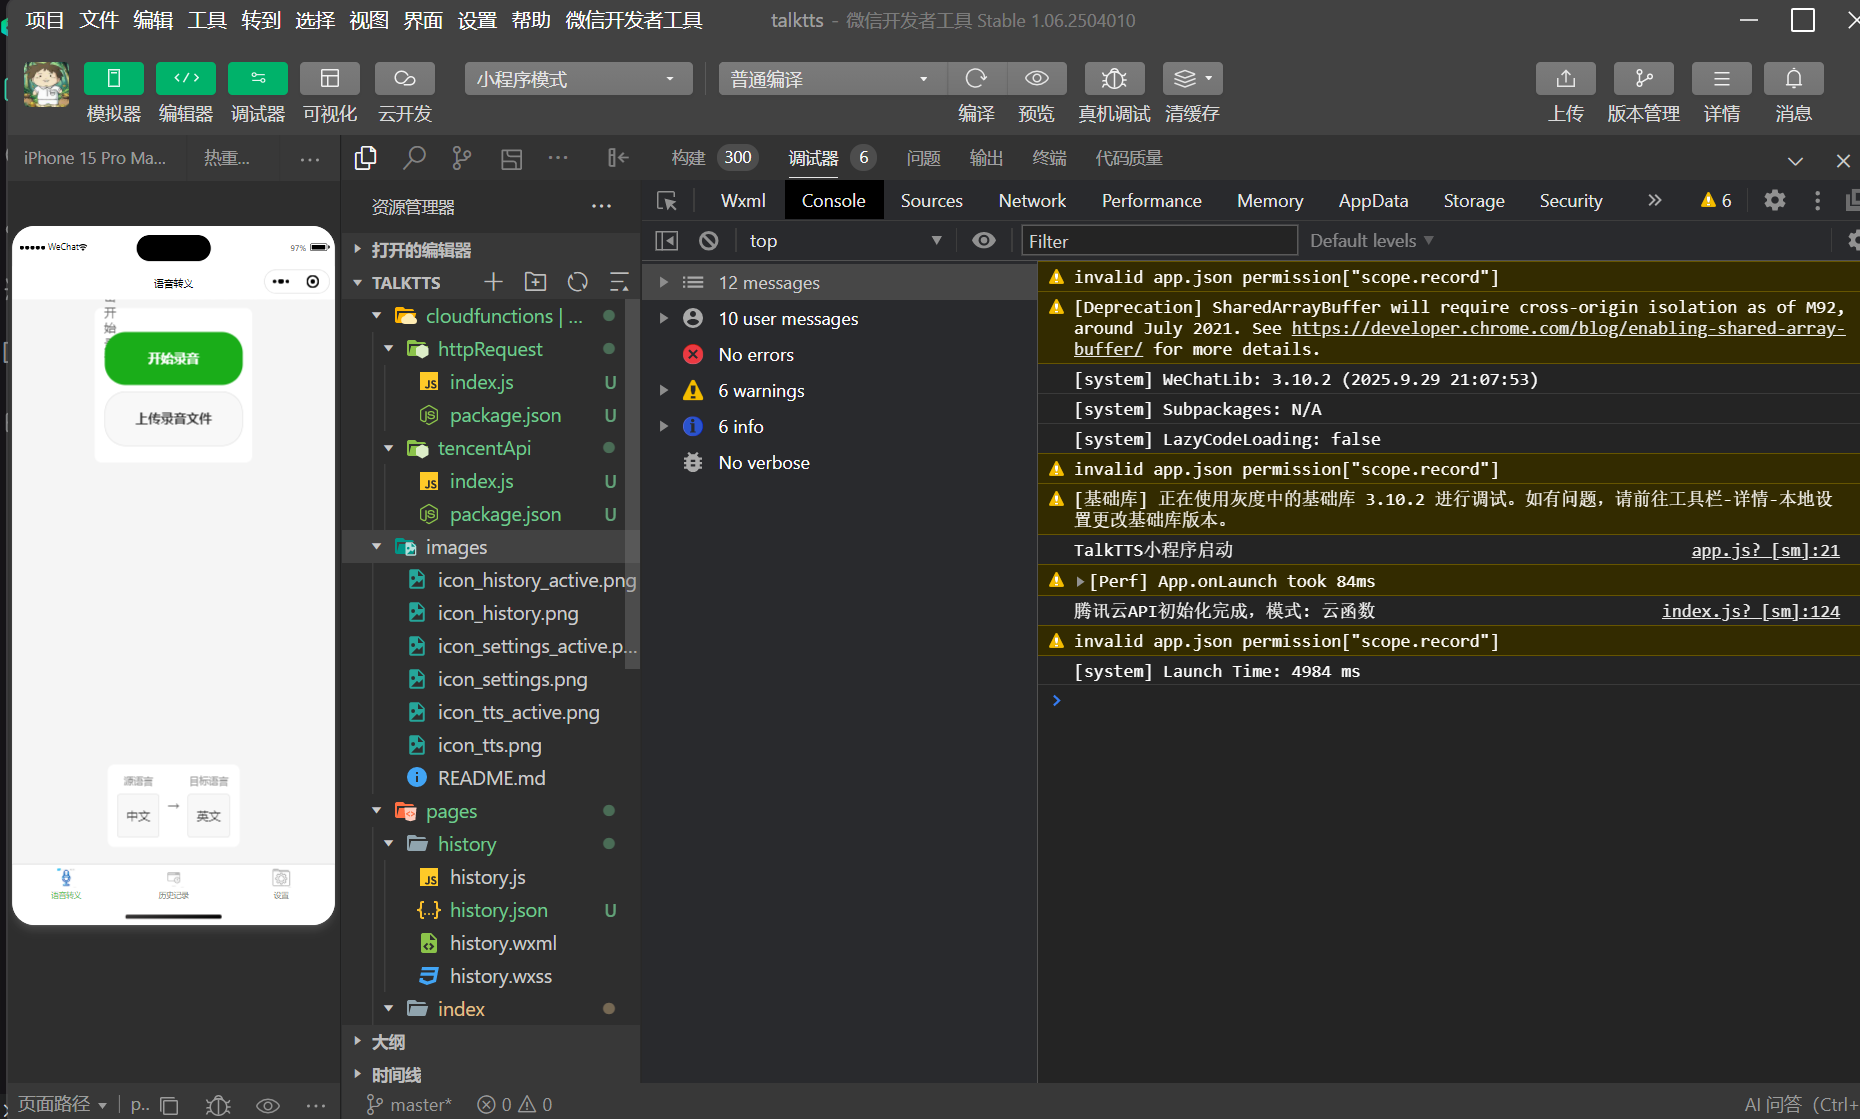Image resolution: width=1860 pixels, height=1119 pixels.
Task: Open devtools settings gear
Action: tap(1775, 200)
